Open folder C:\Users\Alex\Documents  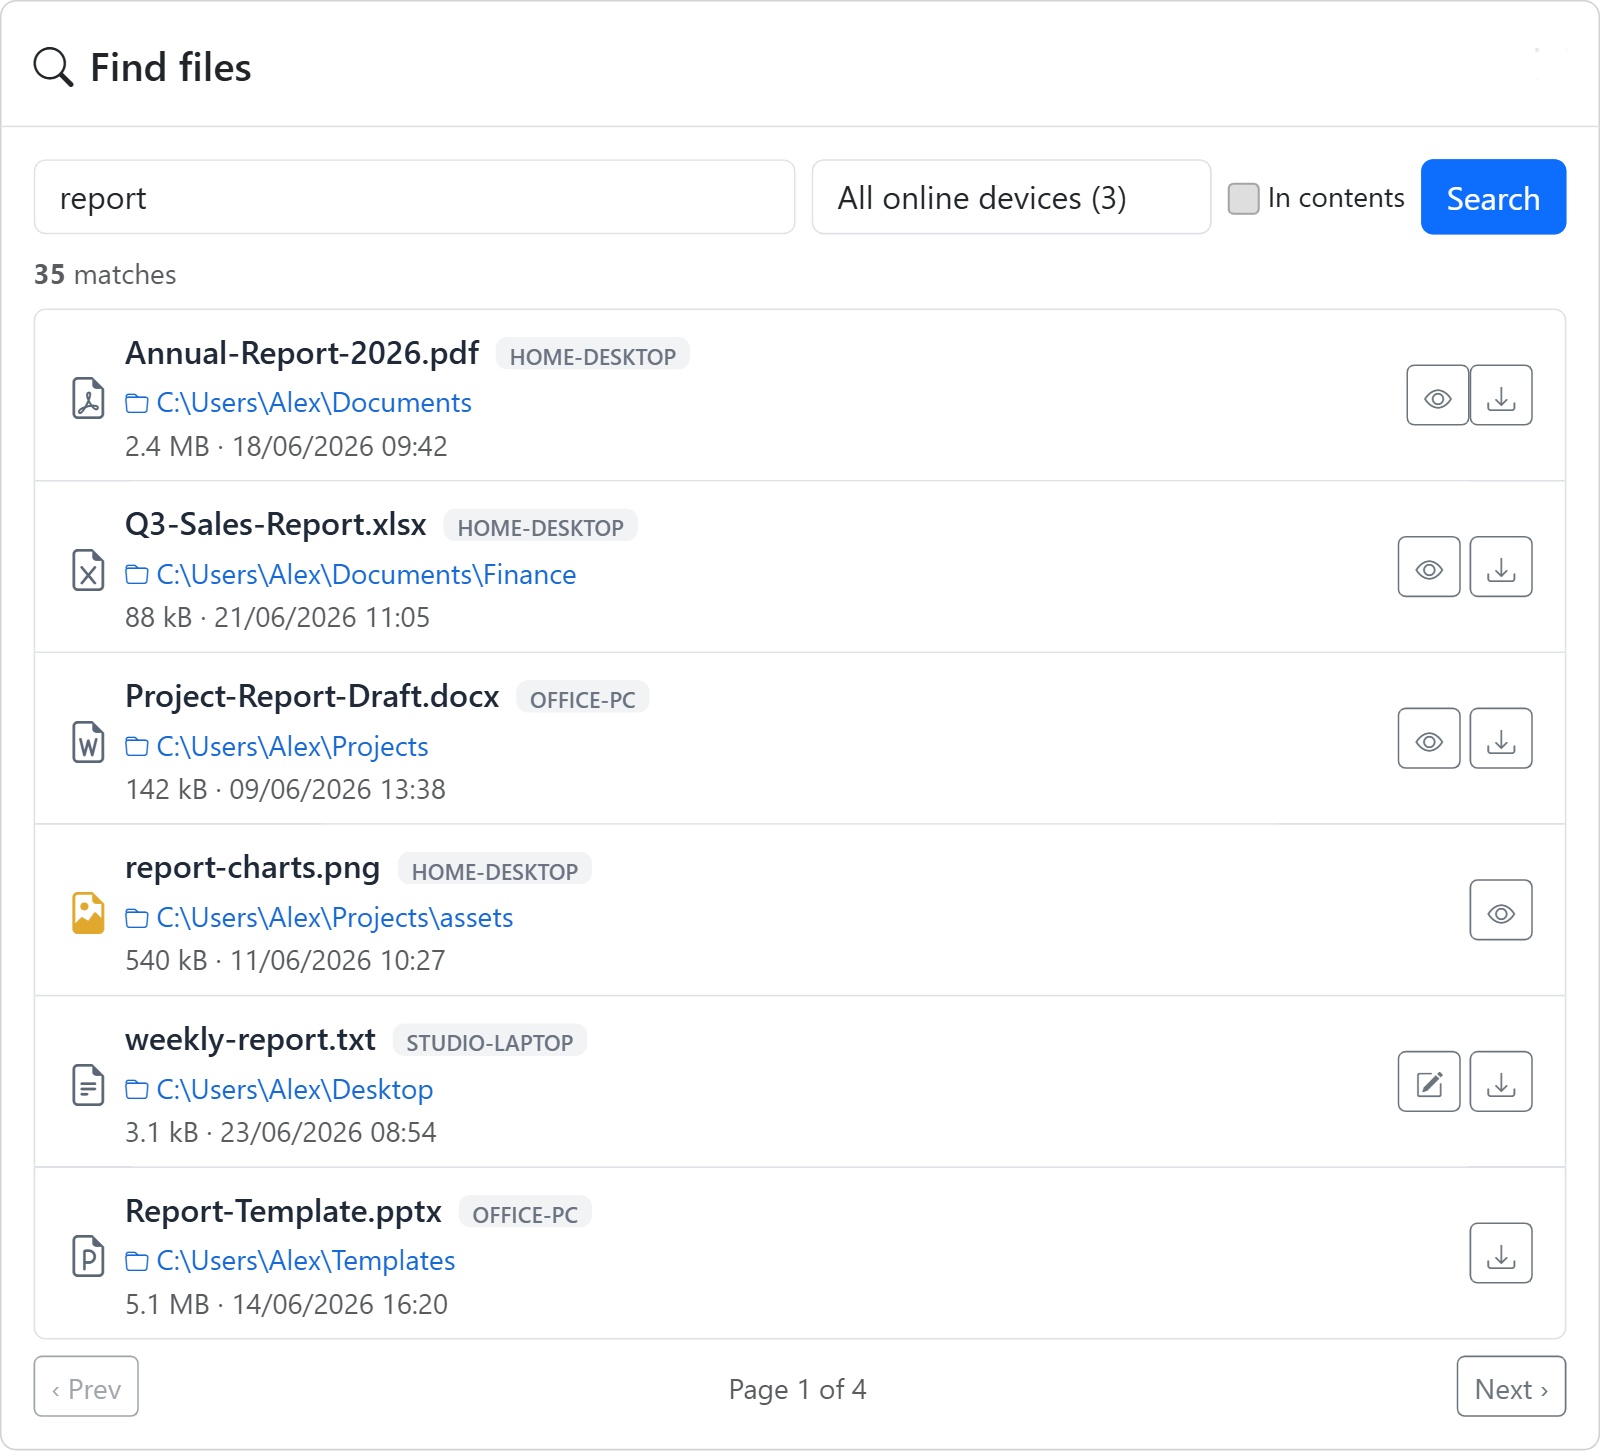click(298, 402)
